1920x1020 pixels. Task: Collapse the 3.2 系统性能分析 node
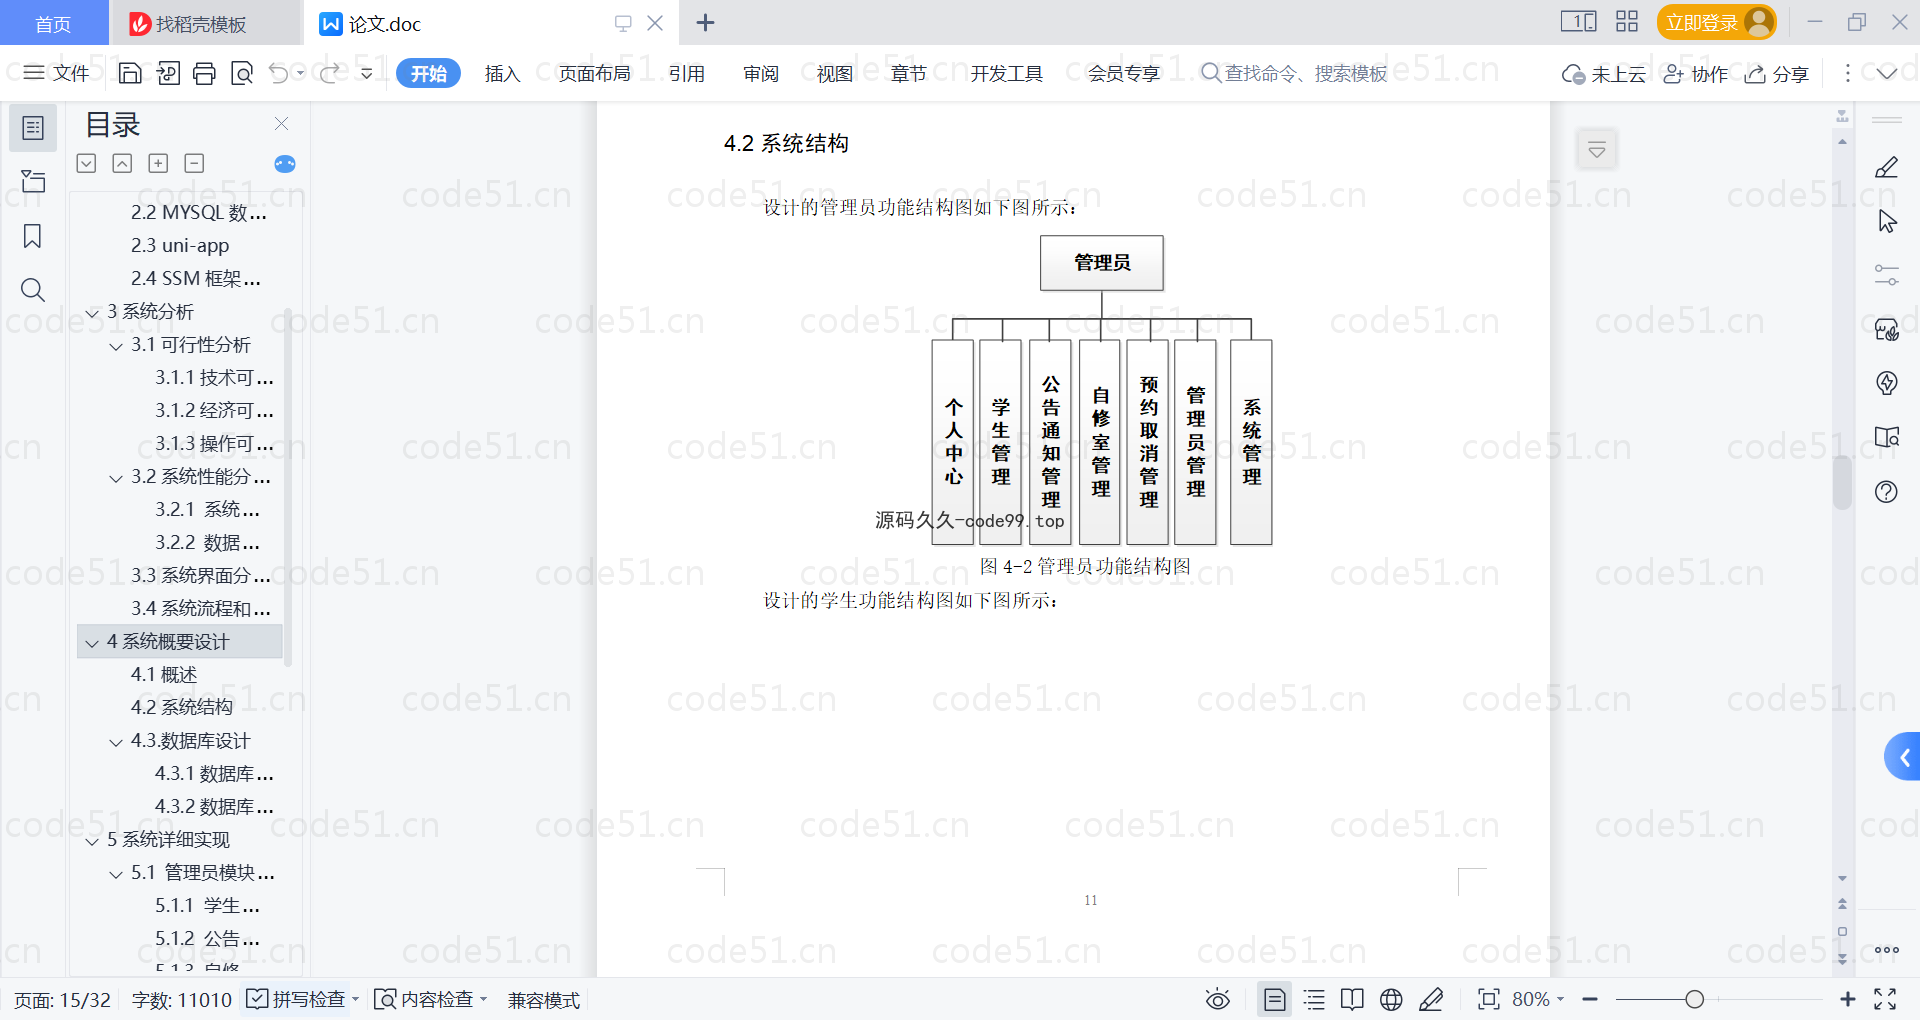coord(116,478)
